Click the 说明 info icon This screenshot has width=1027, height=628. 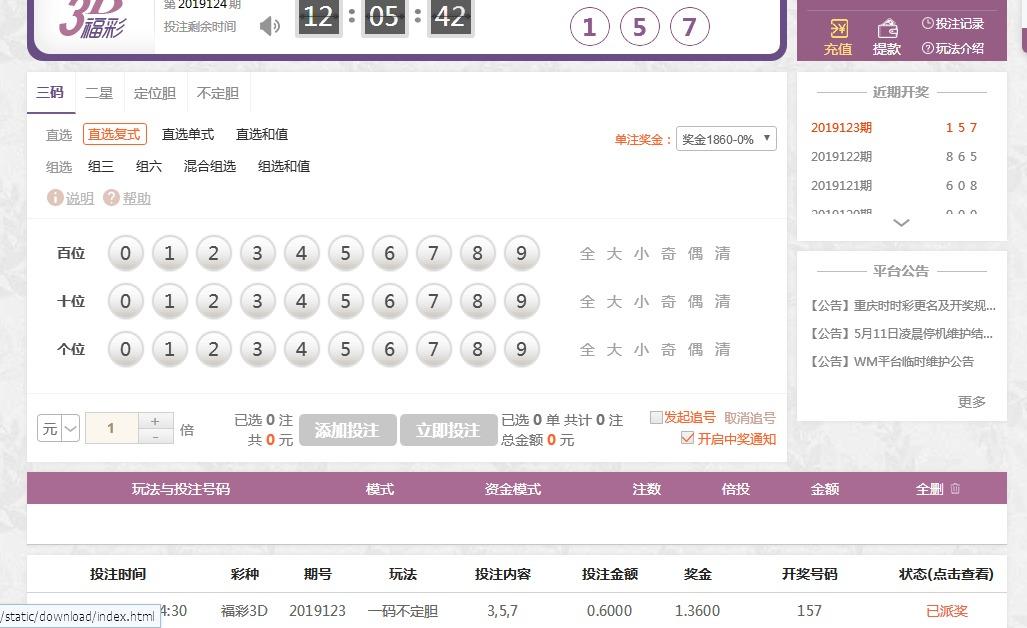point(55,198)
